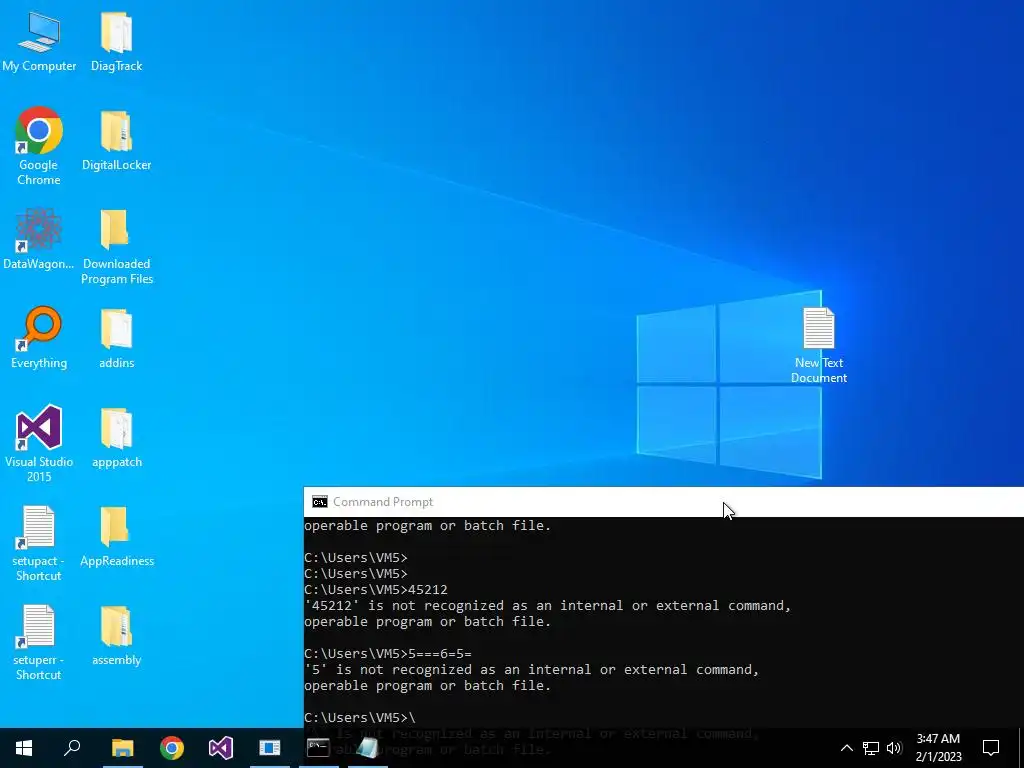Click the C:\Users\VM5>\ prompt line

tap(360, 718)
